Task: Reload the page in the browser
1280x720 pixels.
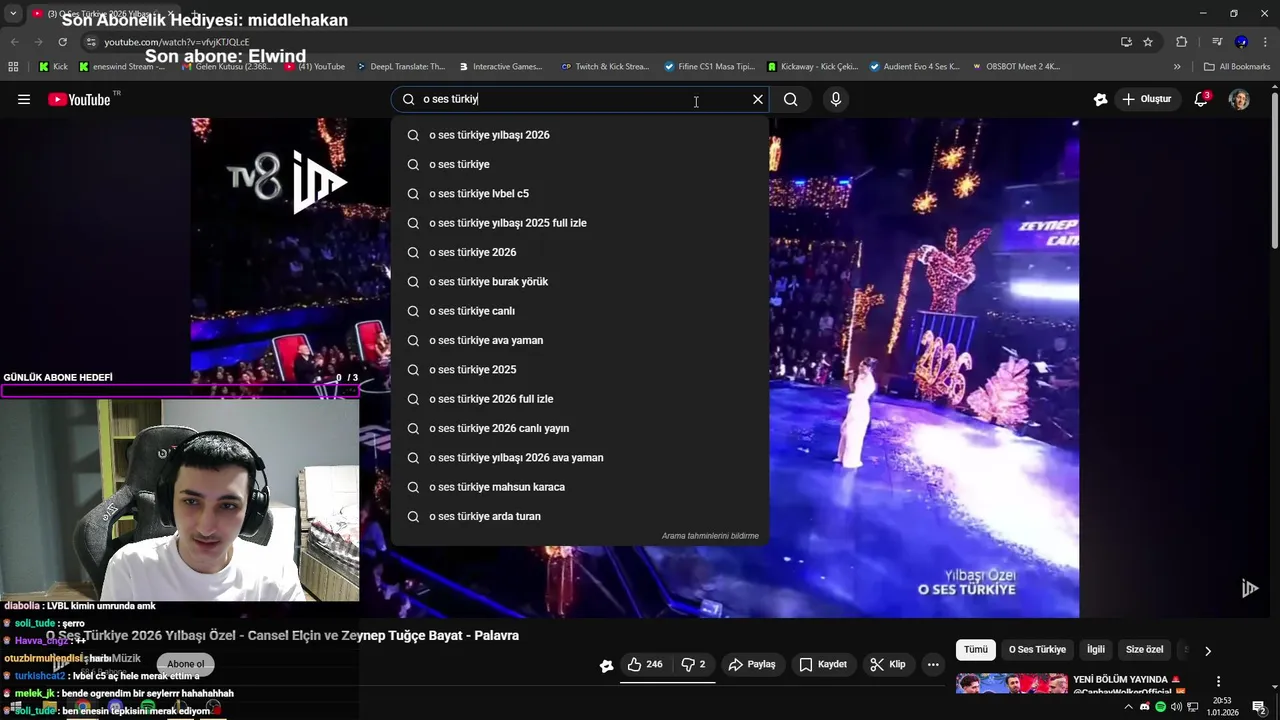Action: tap(62, 42)
